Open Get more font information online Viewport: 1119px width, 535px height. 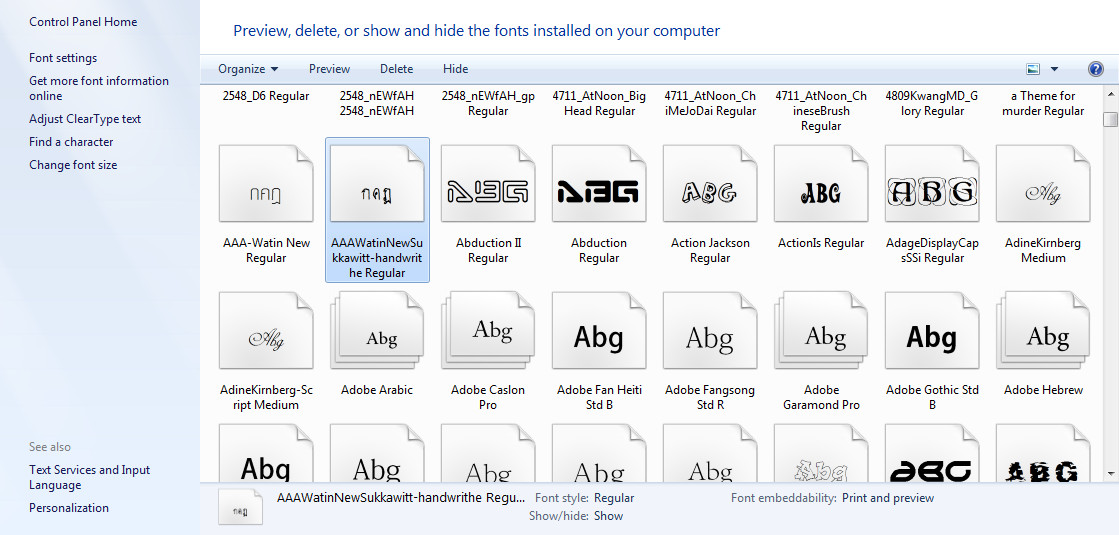[x=98, y=88]
